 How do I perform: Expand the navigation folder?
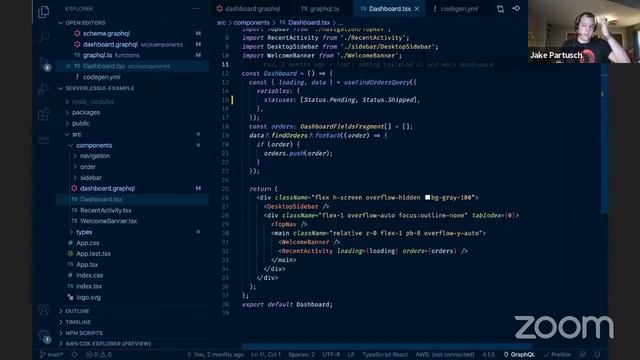(x=94, y=156)
